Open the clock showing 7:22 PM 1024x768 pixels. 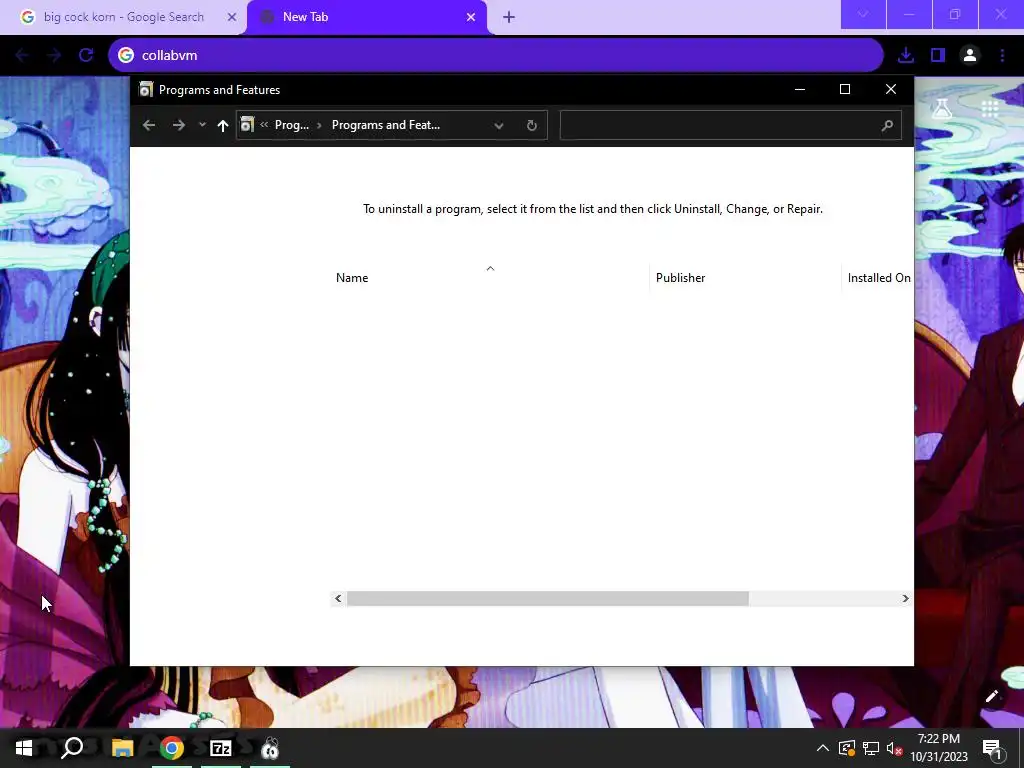[938, 748]
